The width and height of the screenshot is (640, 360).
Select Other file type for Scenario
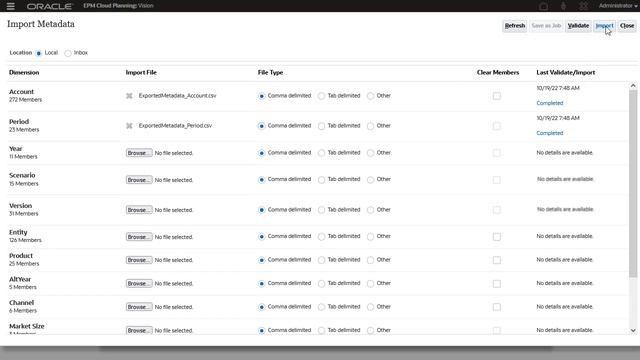coord(370,180)
